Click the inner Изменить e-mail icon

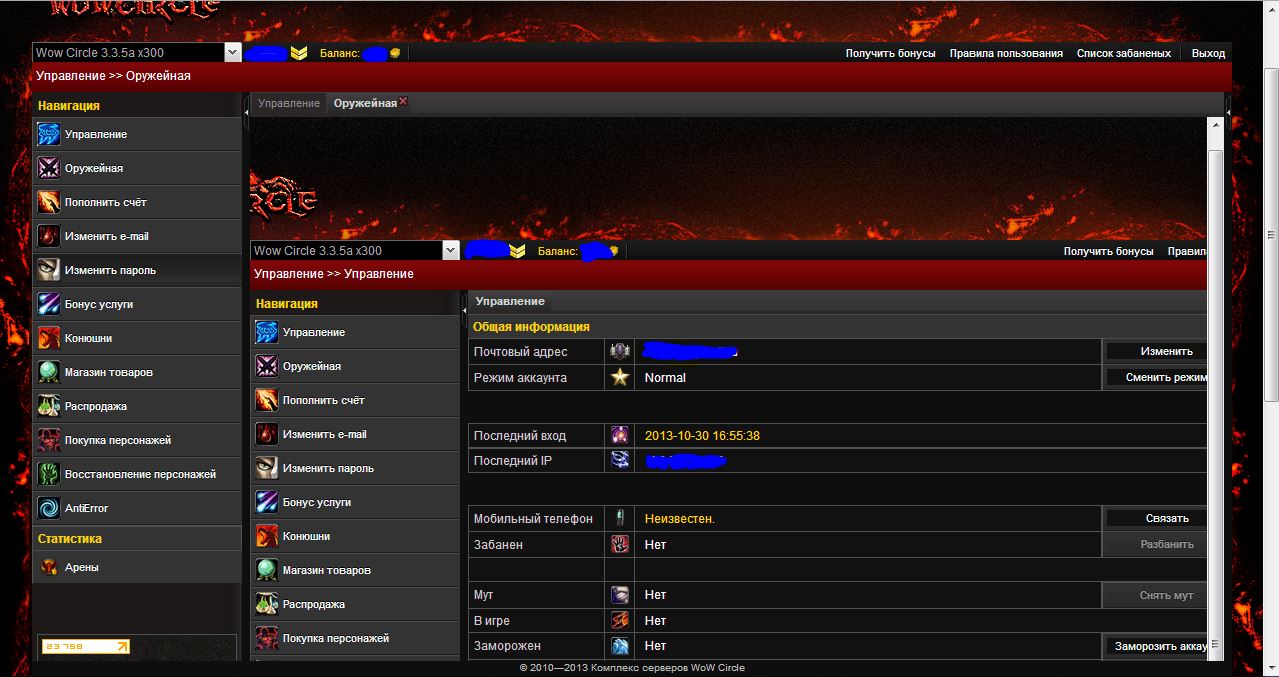pyautogui.click(x=266, y=434)
